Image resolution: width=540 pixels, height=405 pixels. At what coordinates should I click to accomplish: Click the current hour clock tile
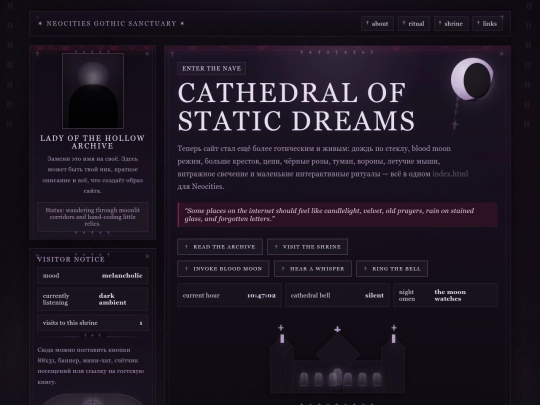(x=229, y=295)
